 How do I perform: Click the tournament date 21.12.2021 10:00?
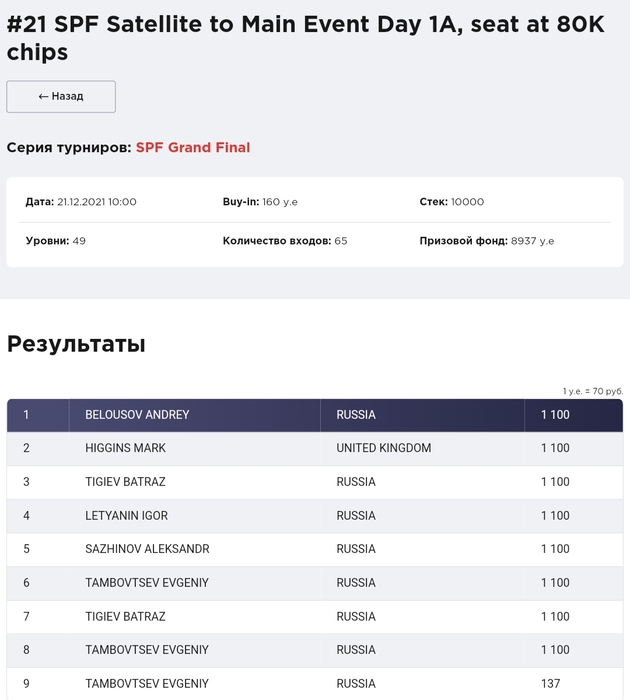(x=97, y=202)
